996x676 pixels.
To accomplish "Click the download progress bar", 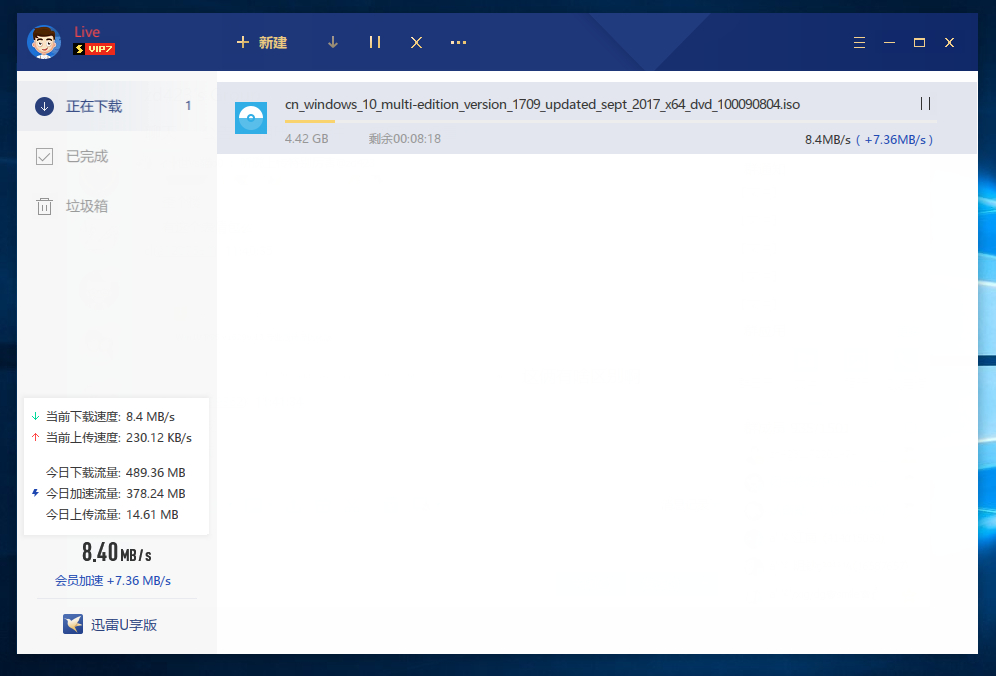I will pyautogui.click(x=610, y=121).
